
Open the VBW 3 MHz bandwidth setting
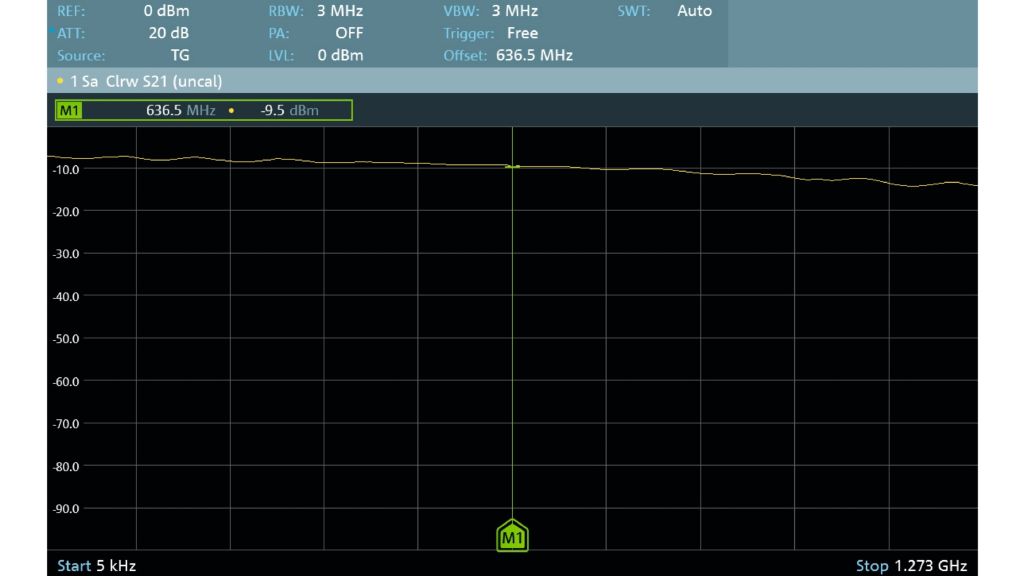pos(514,11)
